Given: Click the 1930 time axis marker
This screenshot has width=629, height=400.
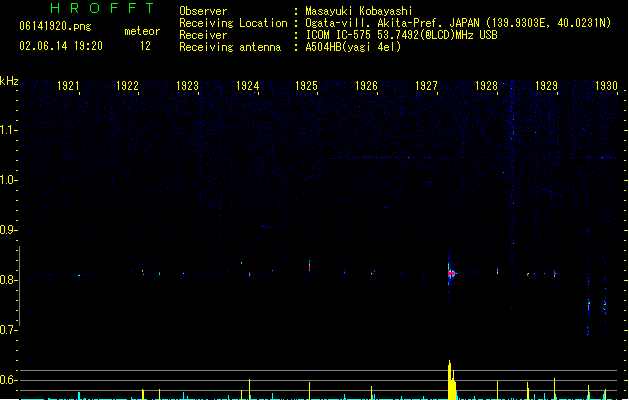Looking at the screenshot, I should [x=606, y=86].
